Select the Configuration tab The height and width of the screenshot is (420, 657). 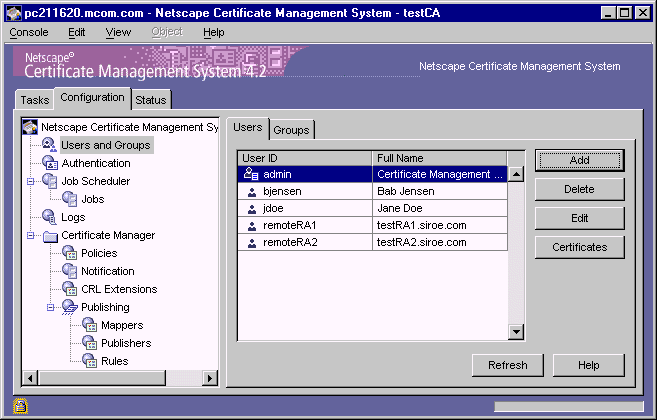[x=92, y=98]
